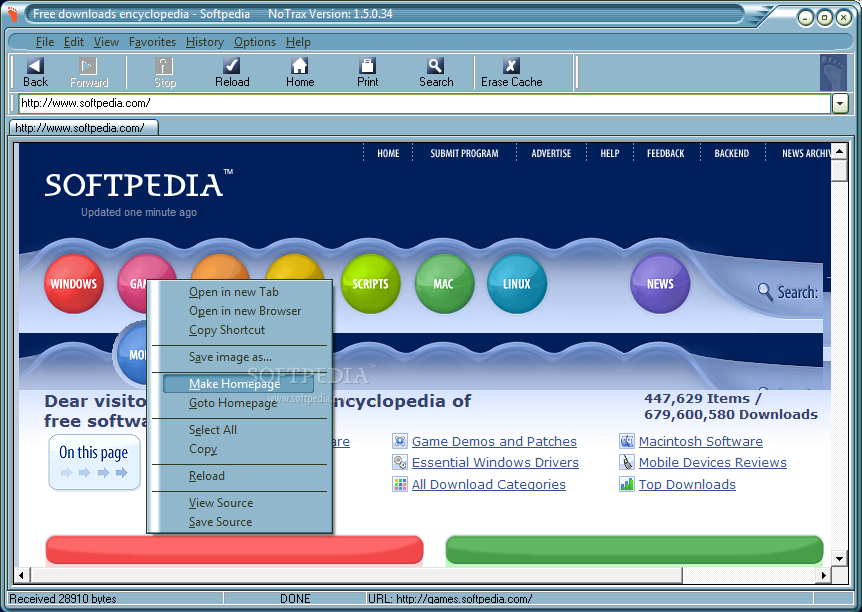Choose Save image as... option
This screenshot has width=862, height=612.
tap(230, 357)
